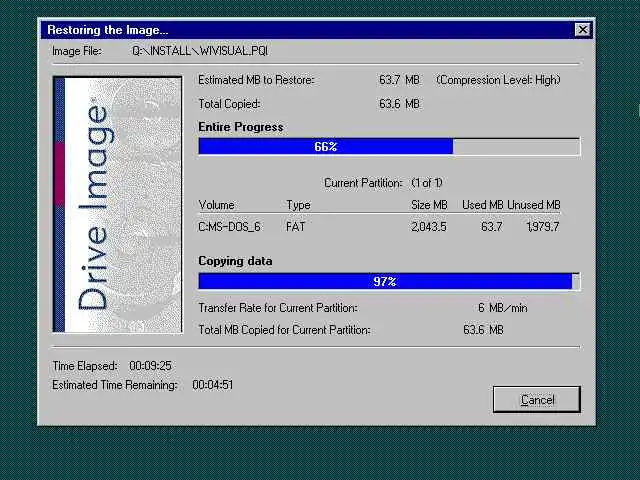This screenshot has width=640, height=480.
Task: Click the Drive Image logo panel
Action: pyautogui.click(x=118, y=204)
